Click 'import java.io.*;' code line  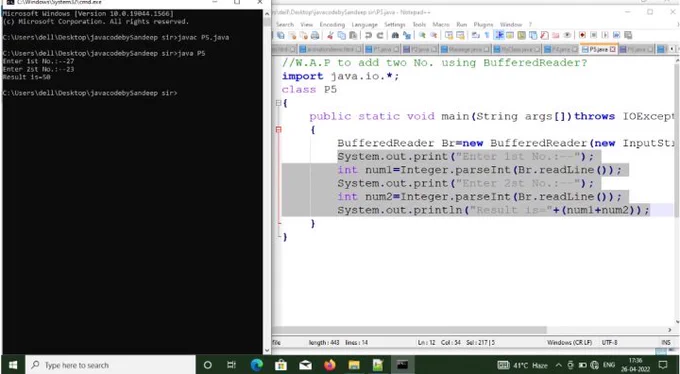coord(340,76)
